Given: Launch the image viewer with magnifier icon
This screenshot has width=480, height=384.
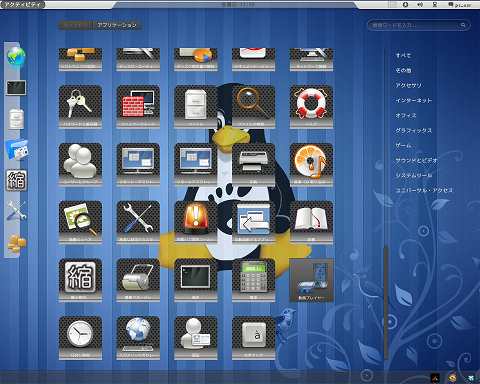Looking at the screenshot, I should (x=80, y=222).
